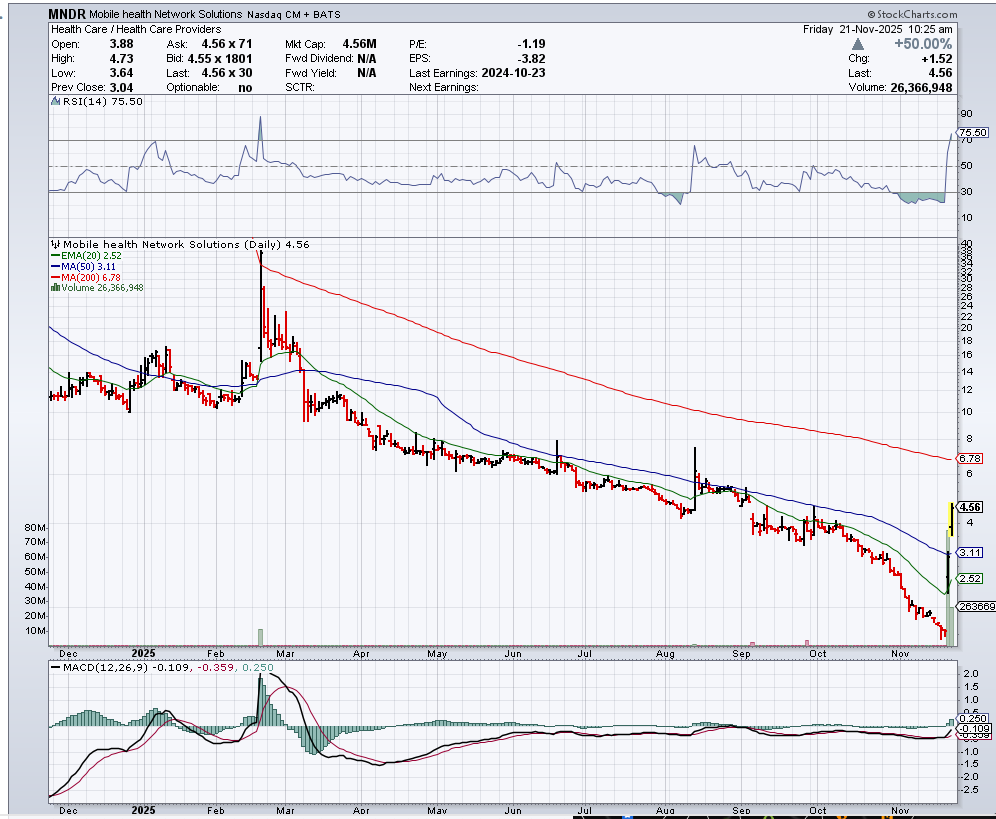Click the 75.50 RSI axis value tag

pyautogui.click(x=972, y=132)
